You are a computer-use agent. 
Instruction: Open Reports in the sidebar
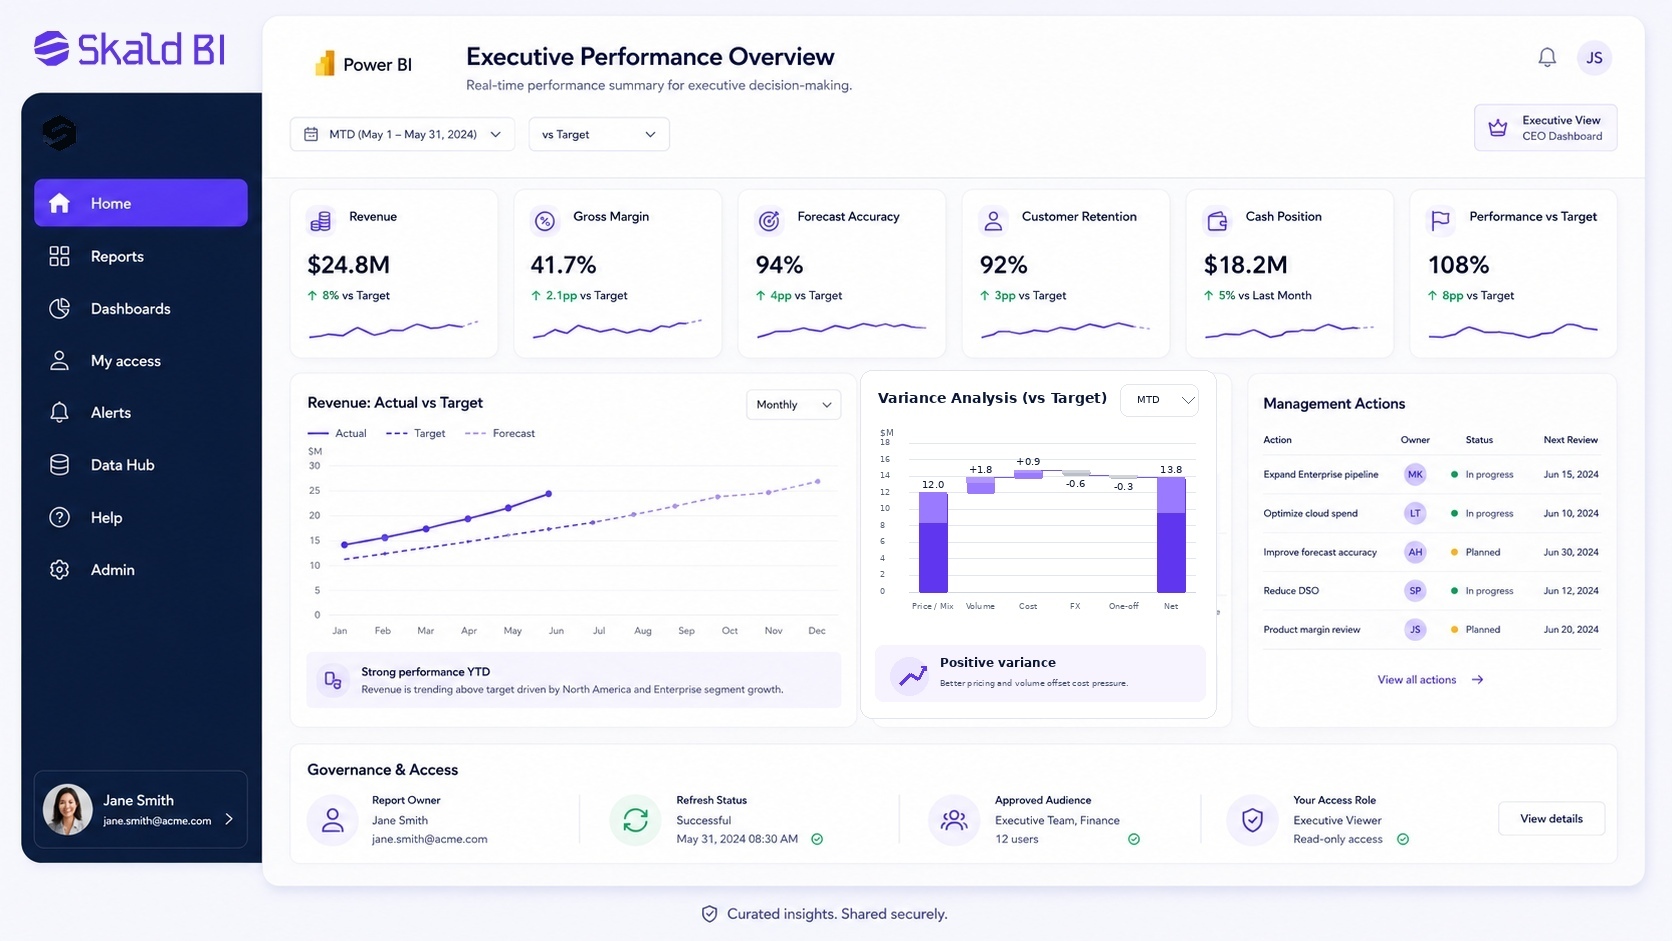click(x=141, y=256)
